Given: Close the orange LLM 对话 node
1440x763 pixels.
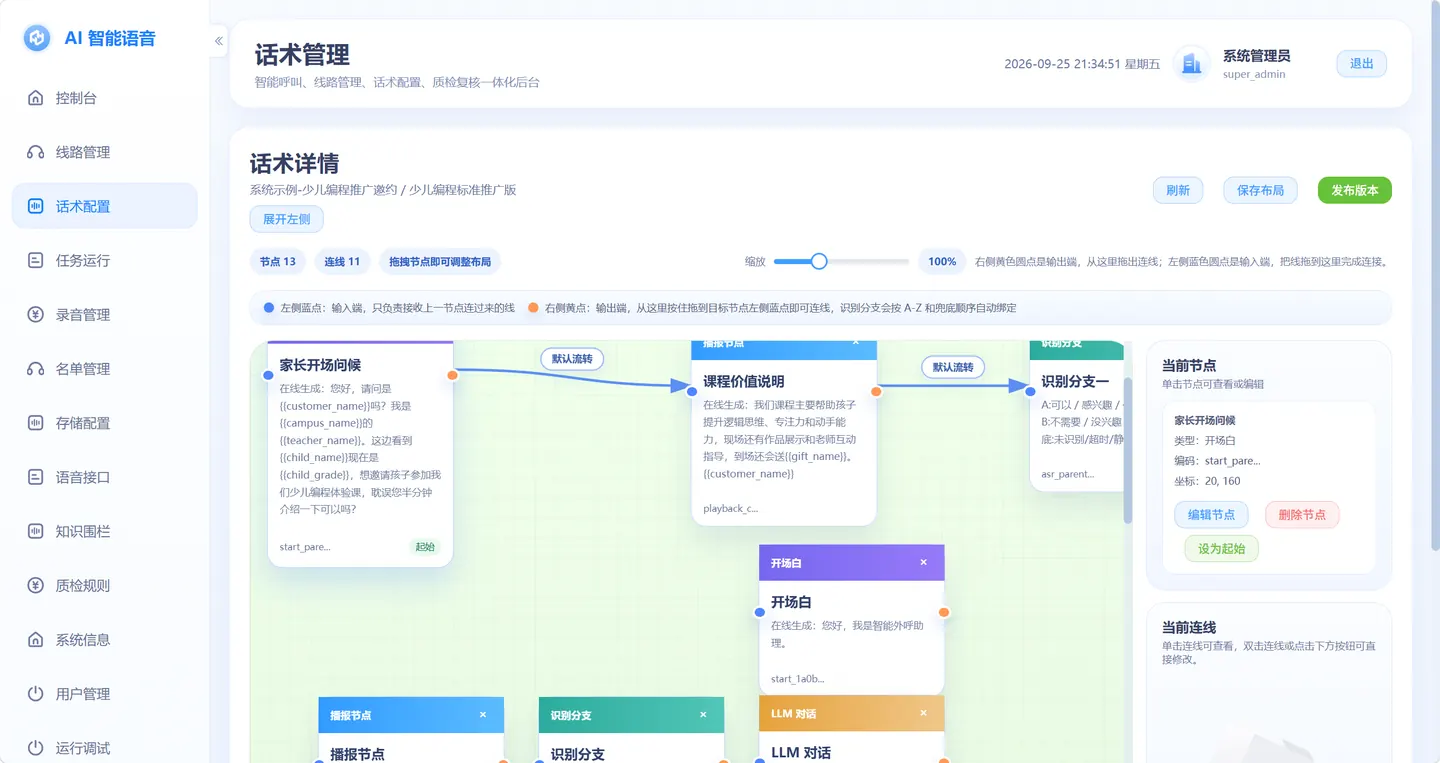Looking at the screenshot, I should pos(923,714).
